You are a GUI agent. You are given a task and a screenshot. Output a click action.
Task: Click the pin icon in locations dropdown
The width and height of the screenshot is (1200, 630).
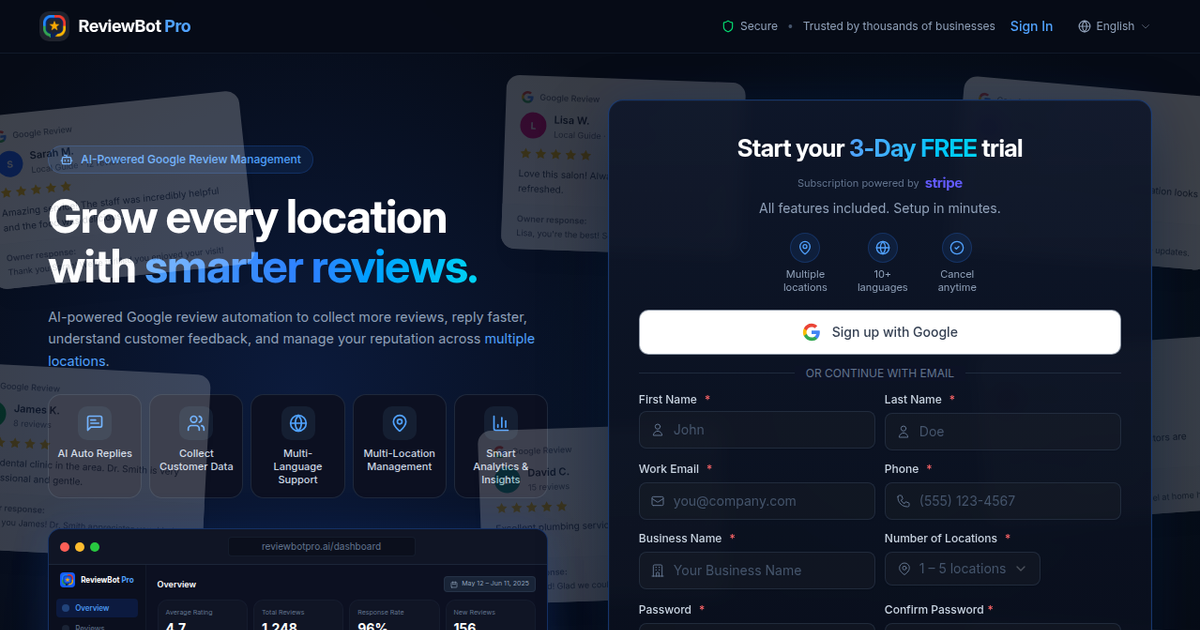click(x=904, y=569)
